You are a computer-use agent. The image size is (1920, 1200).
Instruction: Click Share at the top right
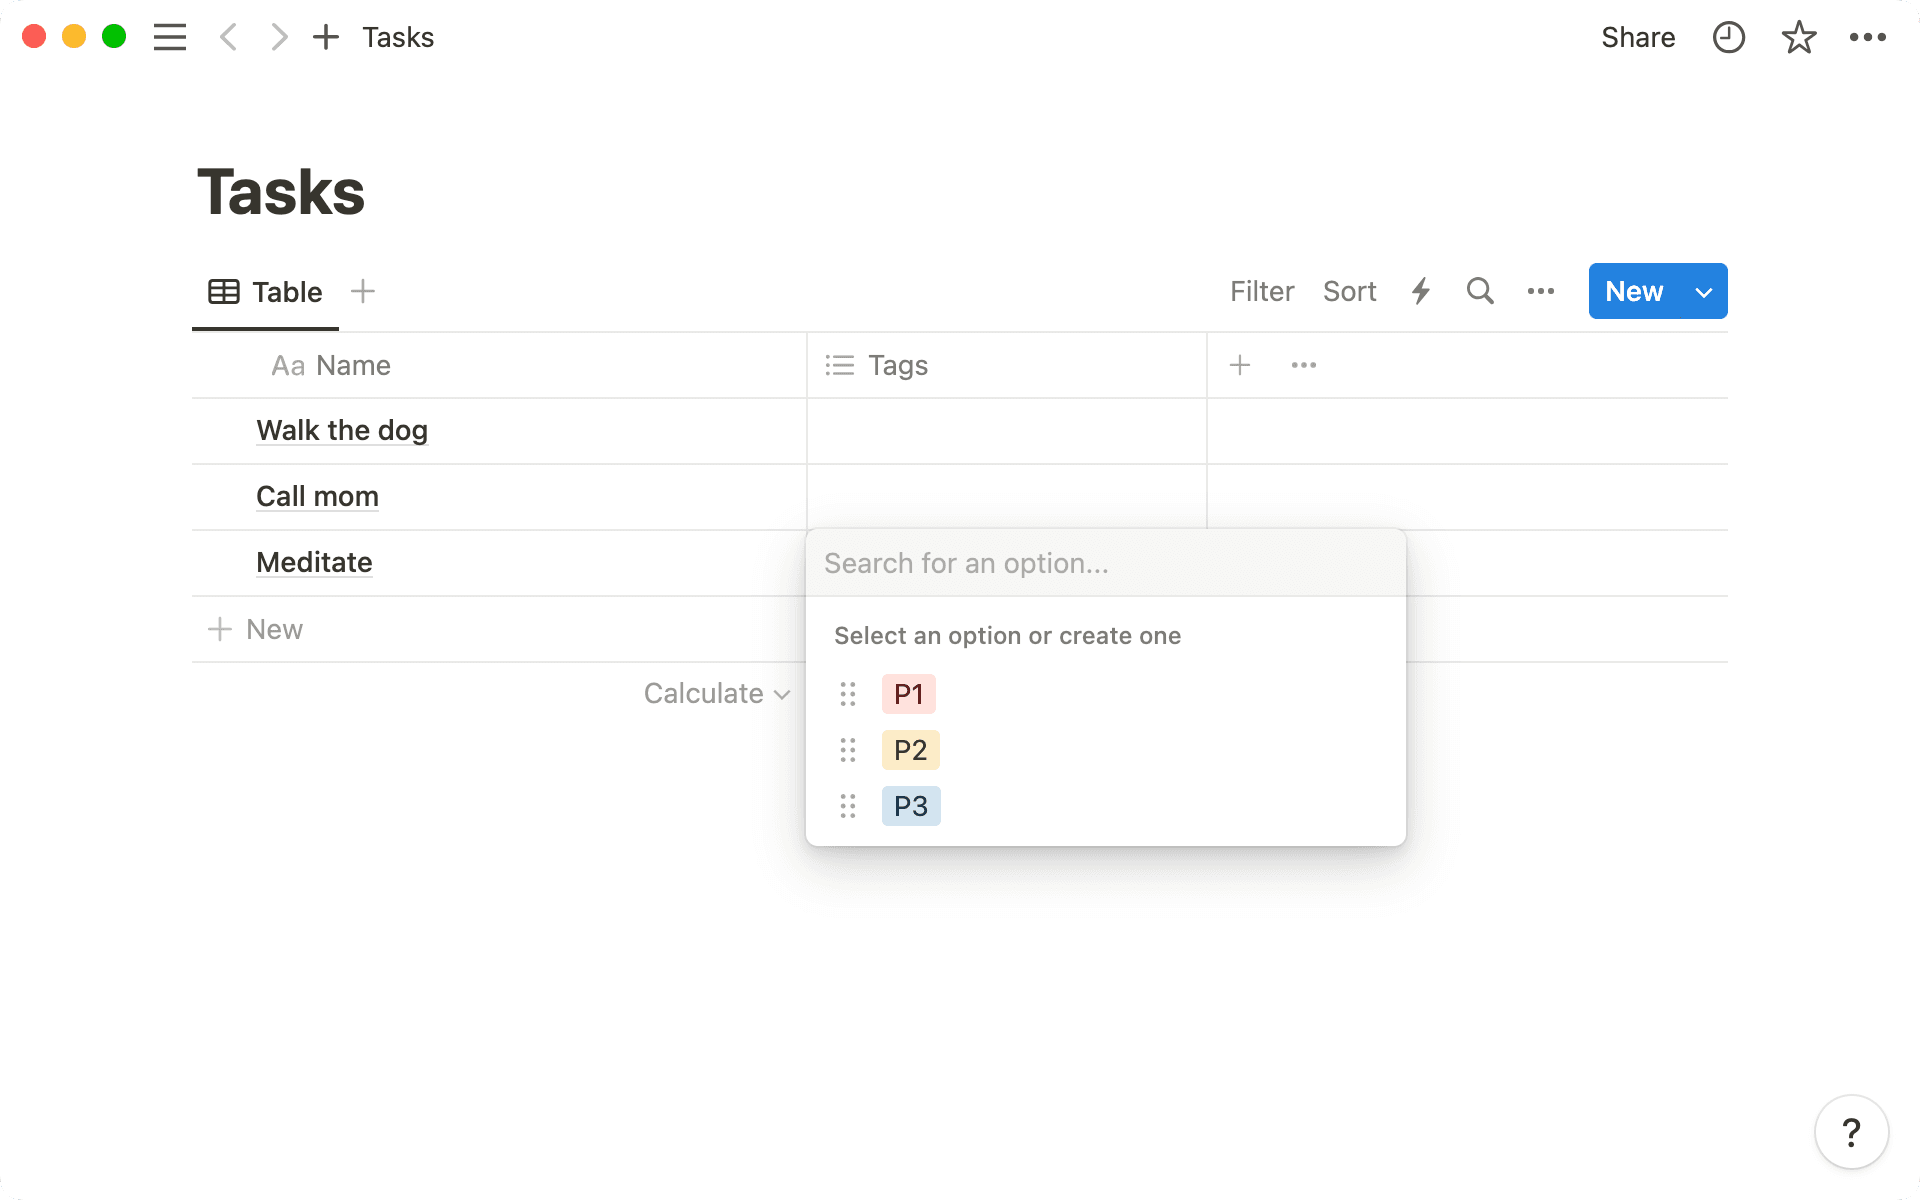click(1638, 37)
